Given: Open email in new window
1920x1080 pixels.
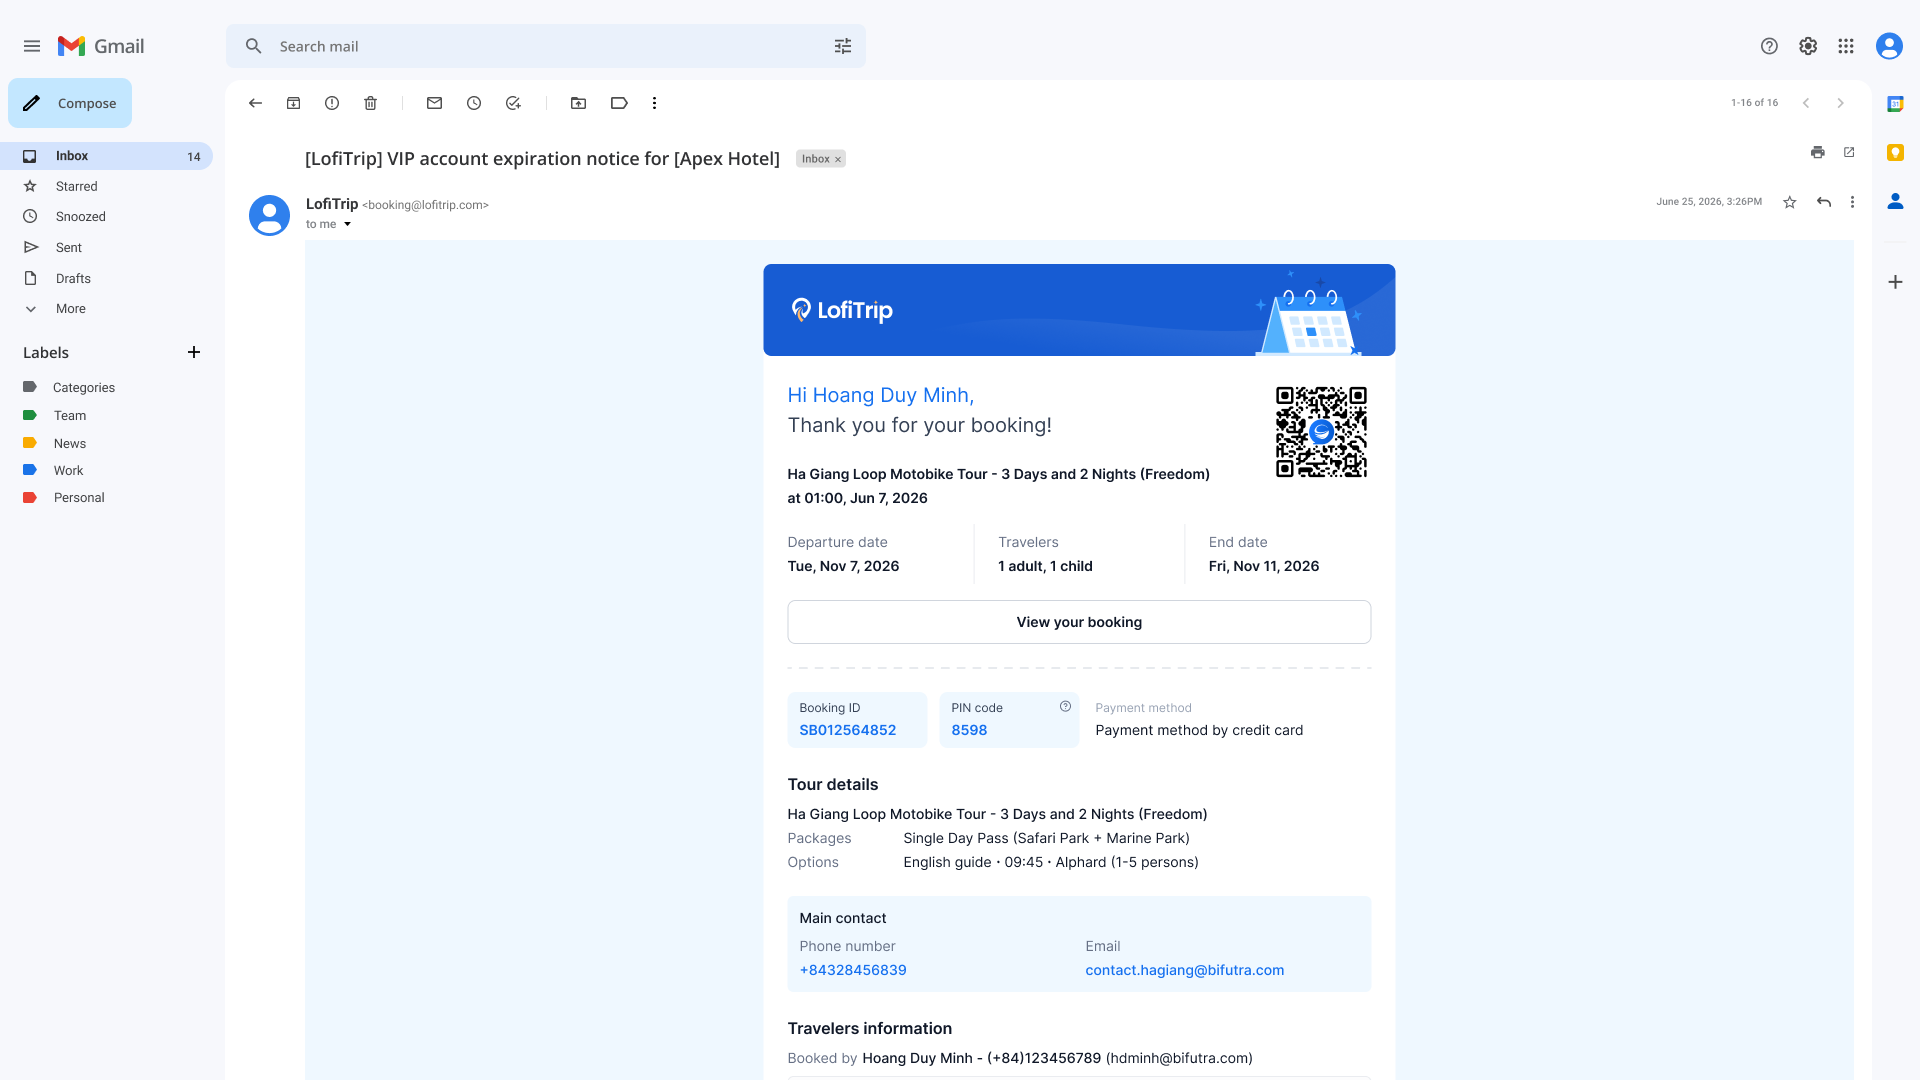Looking at the screenshot, I should 1849,152.
